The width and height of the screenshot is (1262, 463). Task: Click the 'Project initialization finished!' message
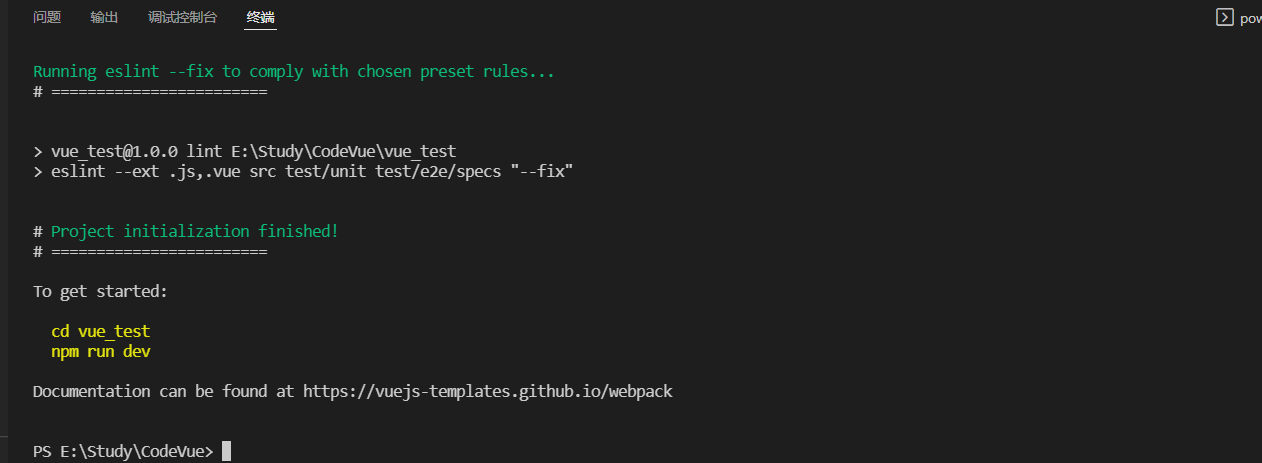(195, 231)
